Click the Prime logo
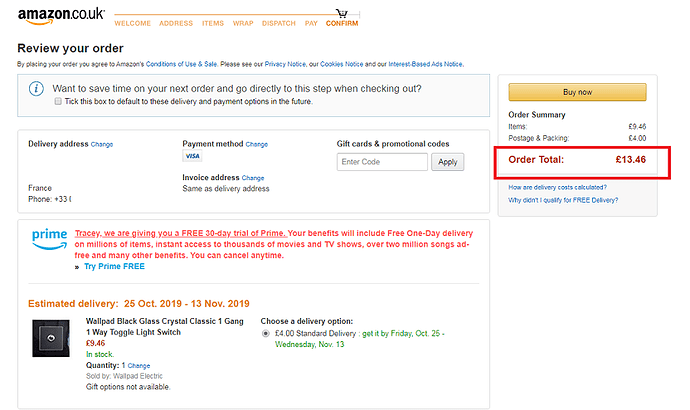 click(x=49, y=239)
